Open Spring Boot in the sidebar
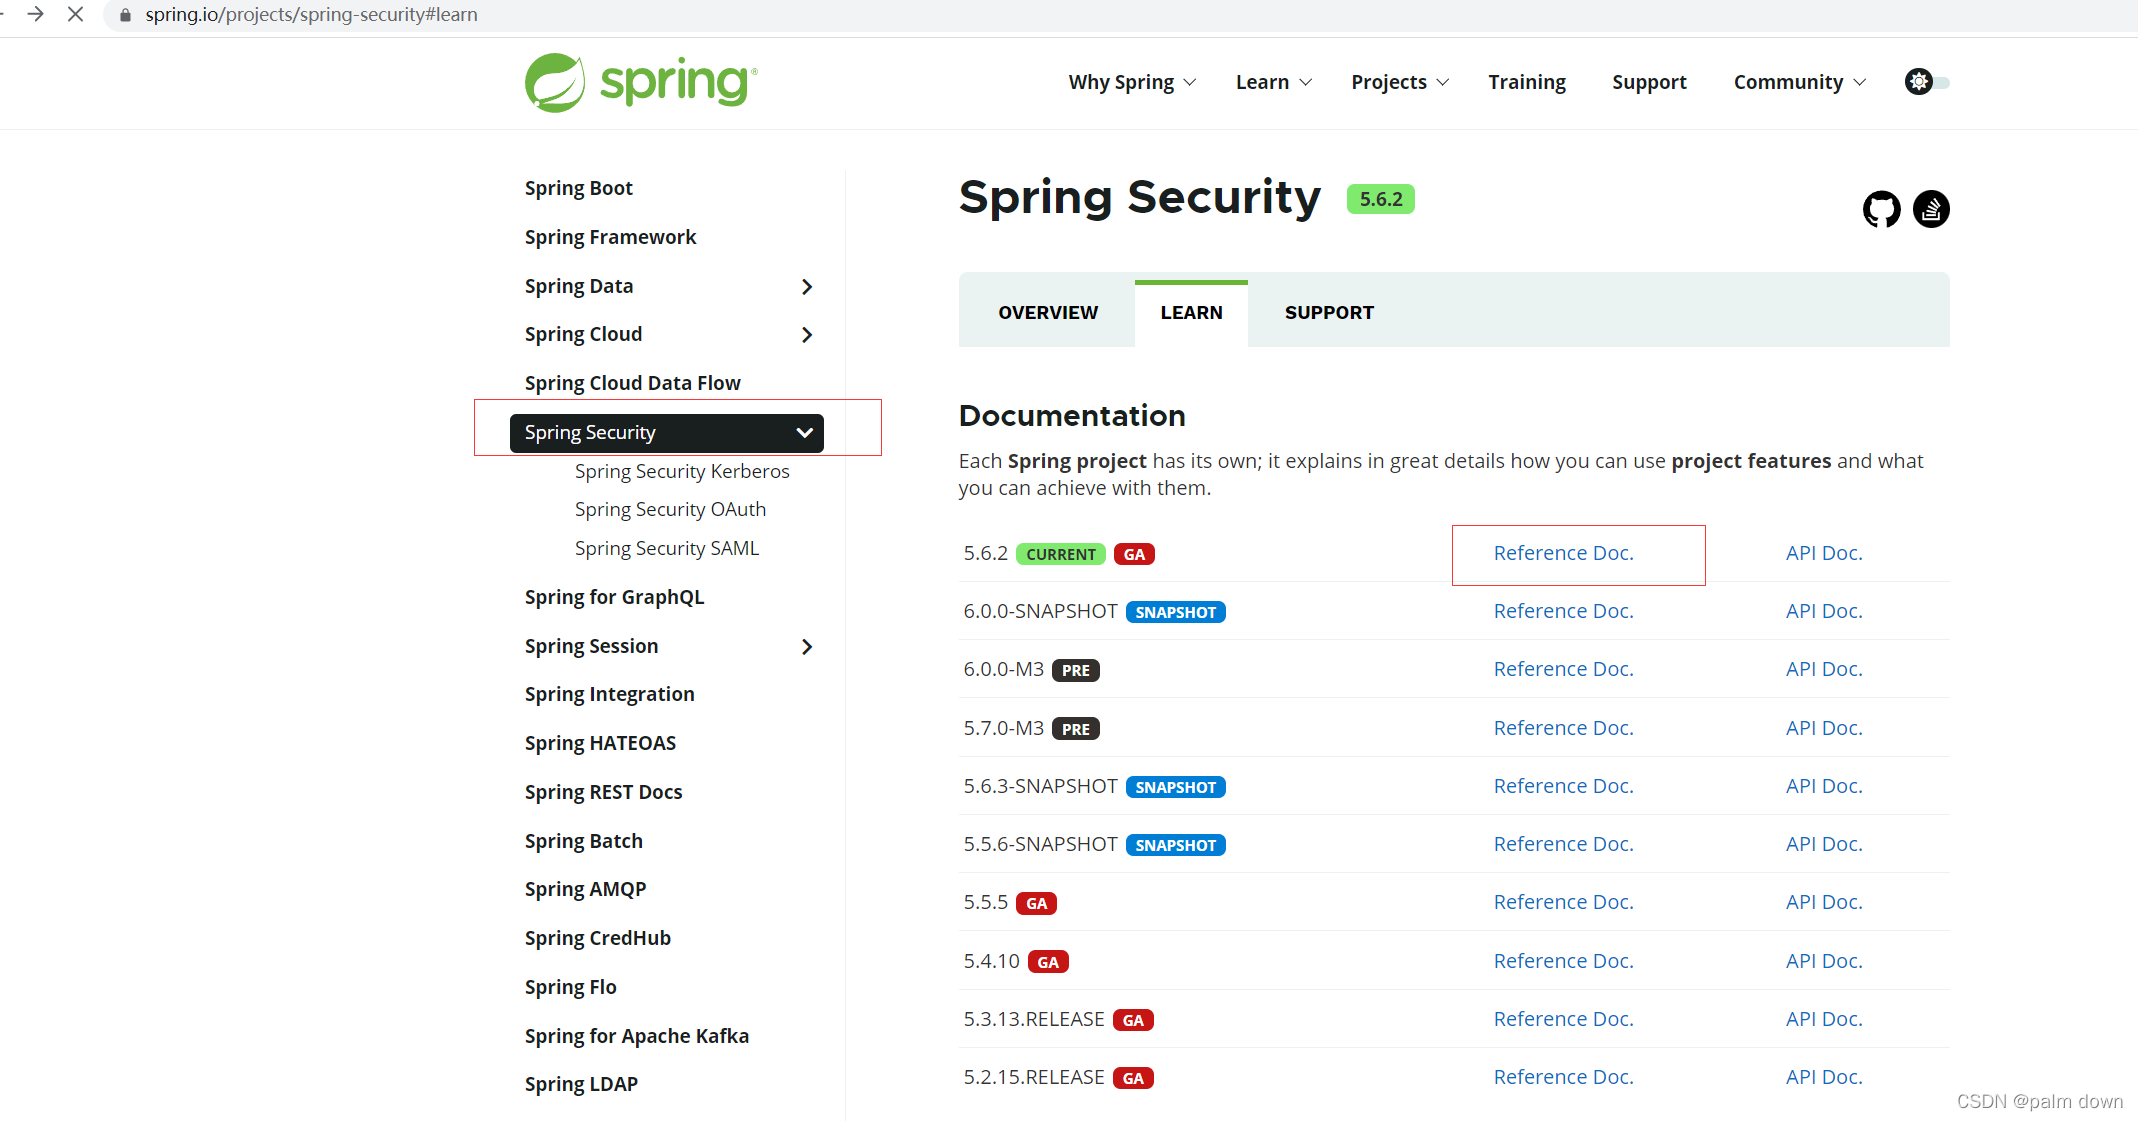2138x1121 pixels. (578, 188)
